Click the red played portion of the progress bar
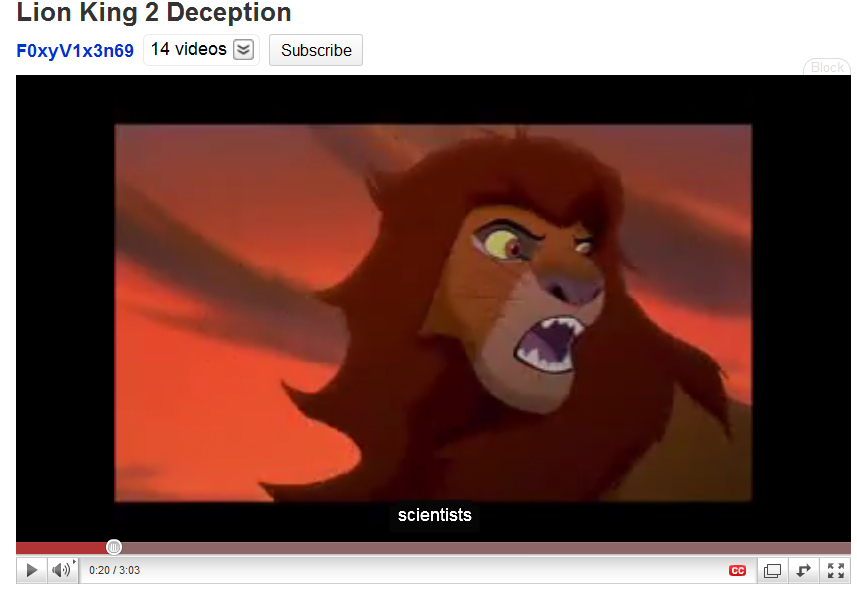This screenshot has height=593, width=857. click(x=61, y=548)
